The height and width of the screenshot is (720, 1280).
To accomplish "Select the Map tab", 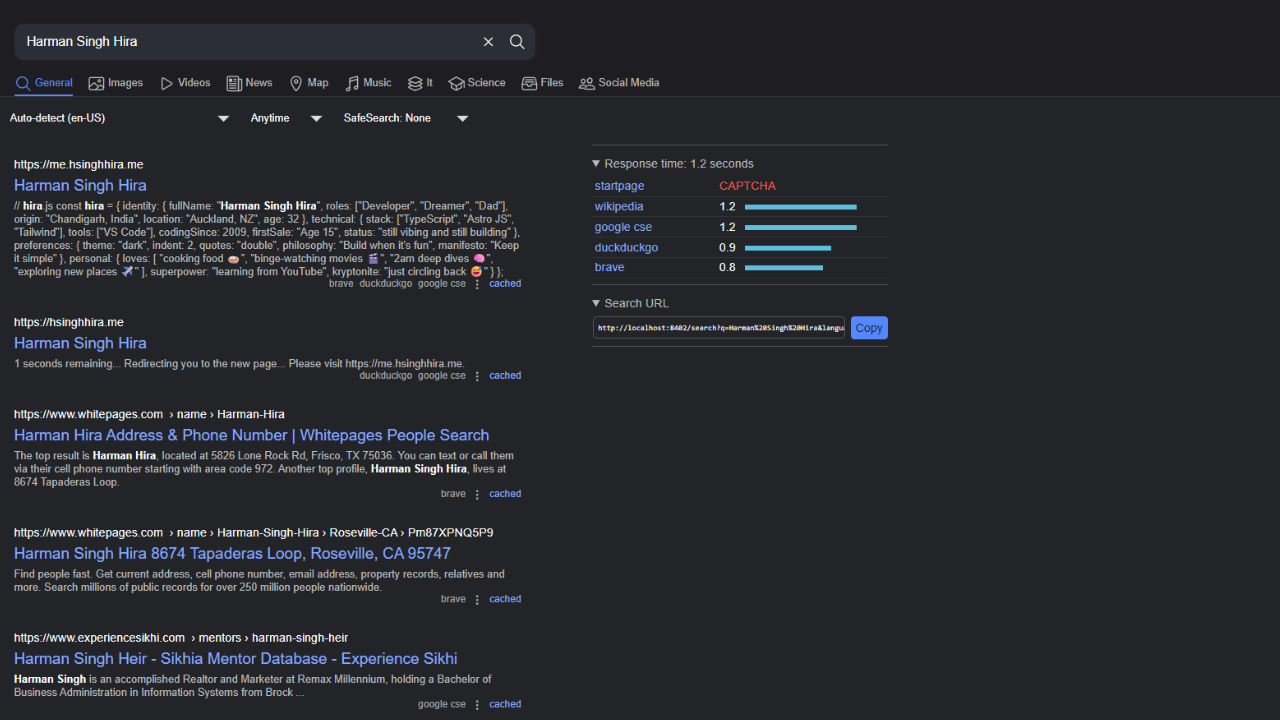I will (308, 83).
